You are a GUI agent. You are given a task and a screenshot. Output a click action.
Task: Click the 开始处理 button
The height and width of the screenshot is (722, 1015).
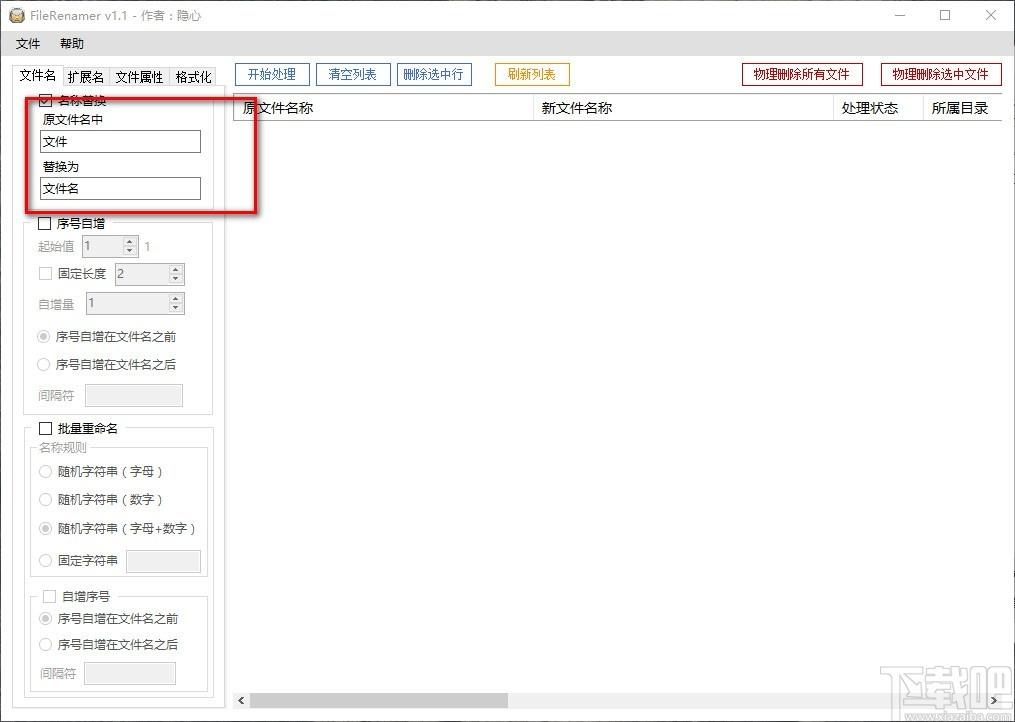(272, 74)
